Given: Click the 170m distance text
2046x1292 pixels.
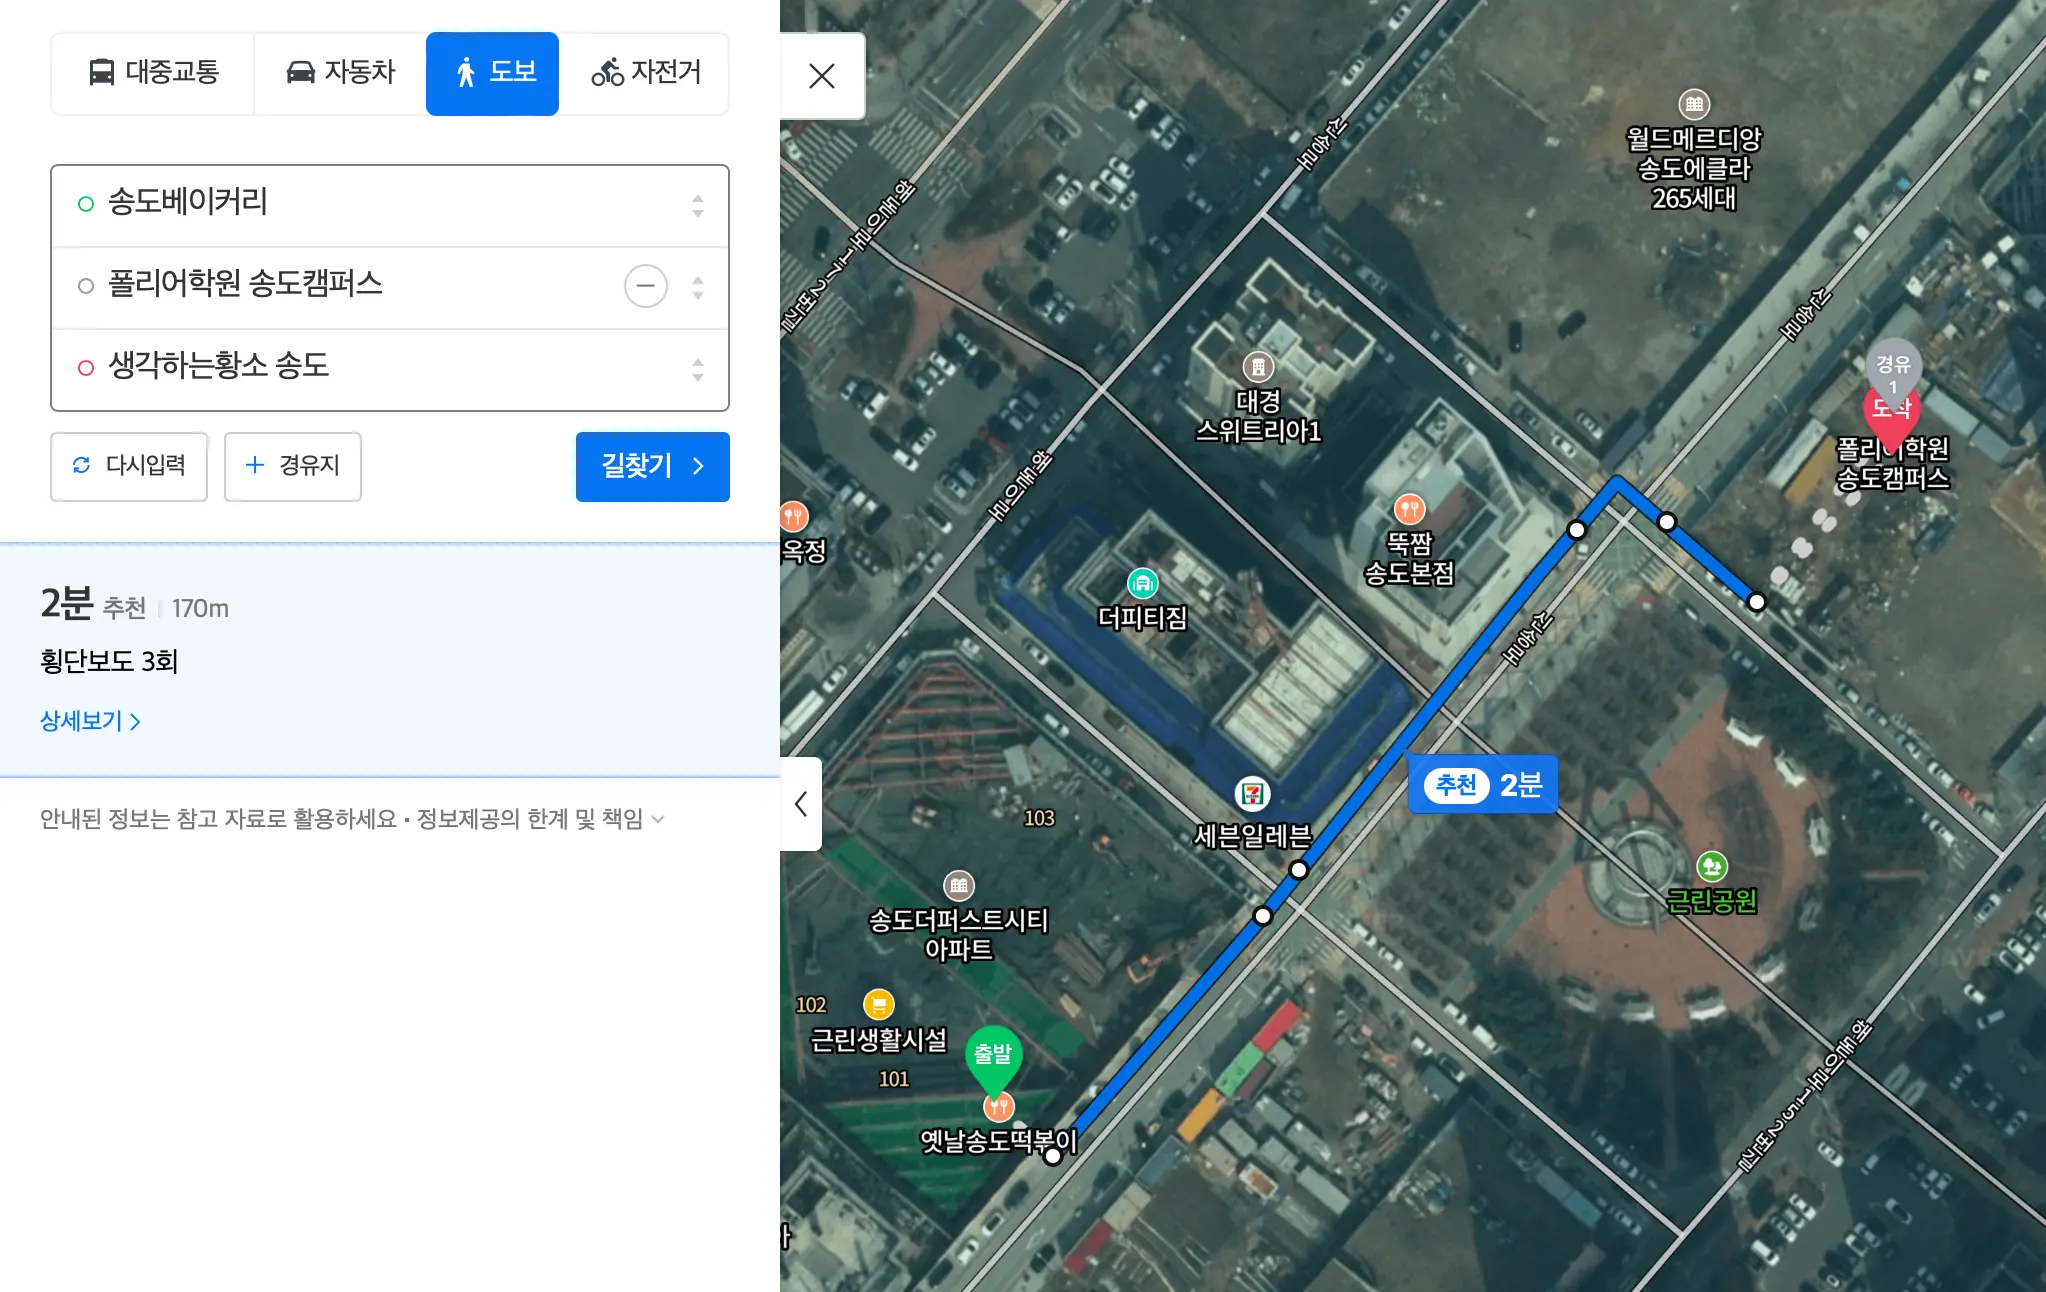Looking at the screenshot, I should (200, 609).
